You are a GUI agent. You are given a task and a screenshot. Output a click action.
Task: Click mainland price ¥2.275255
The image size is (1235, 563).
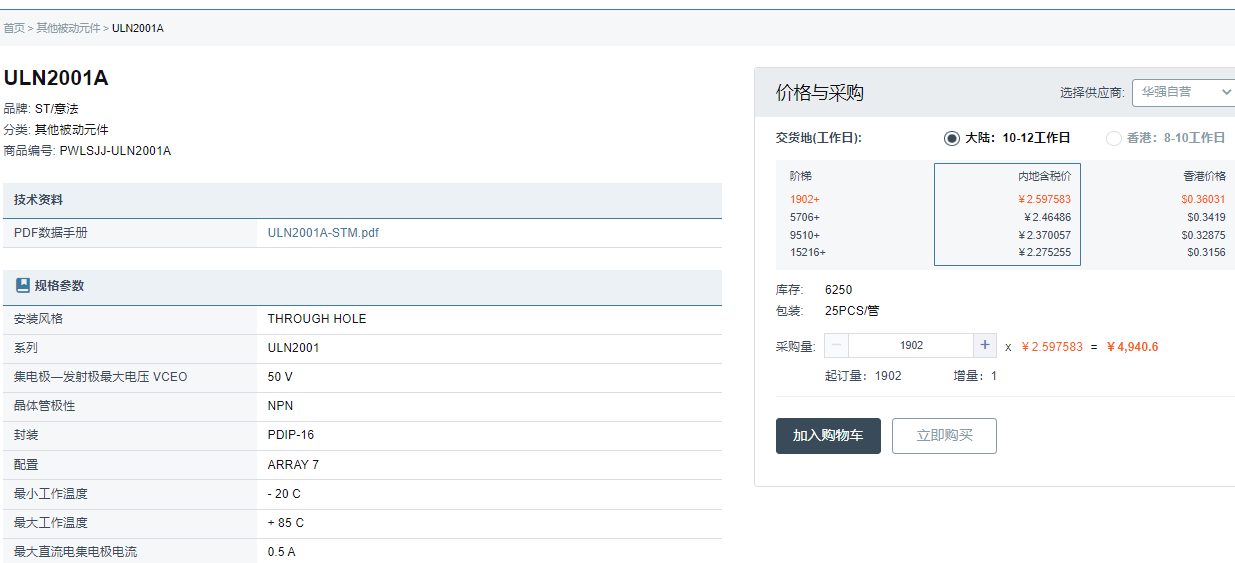[x=1044, y=252]
